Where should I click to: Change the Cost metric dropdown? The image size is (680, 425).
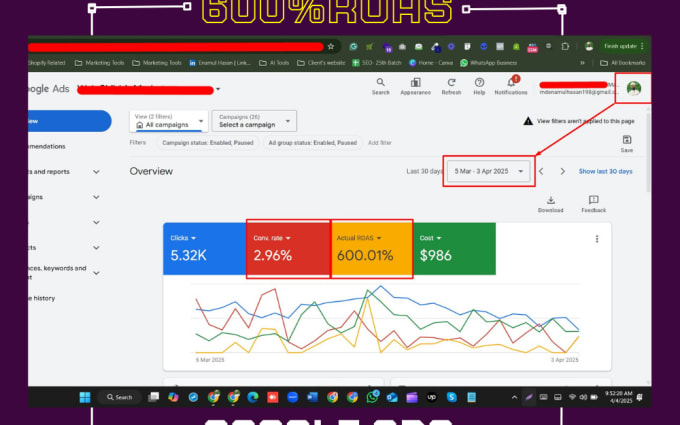(x=430, y=238)
